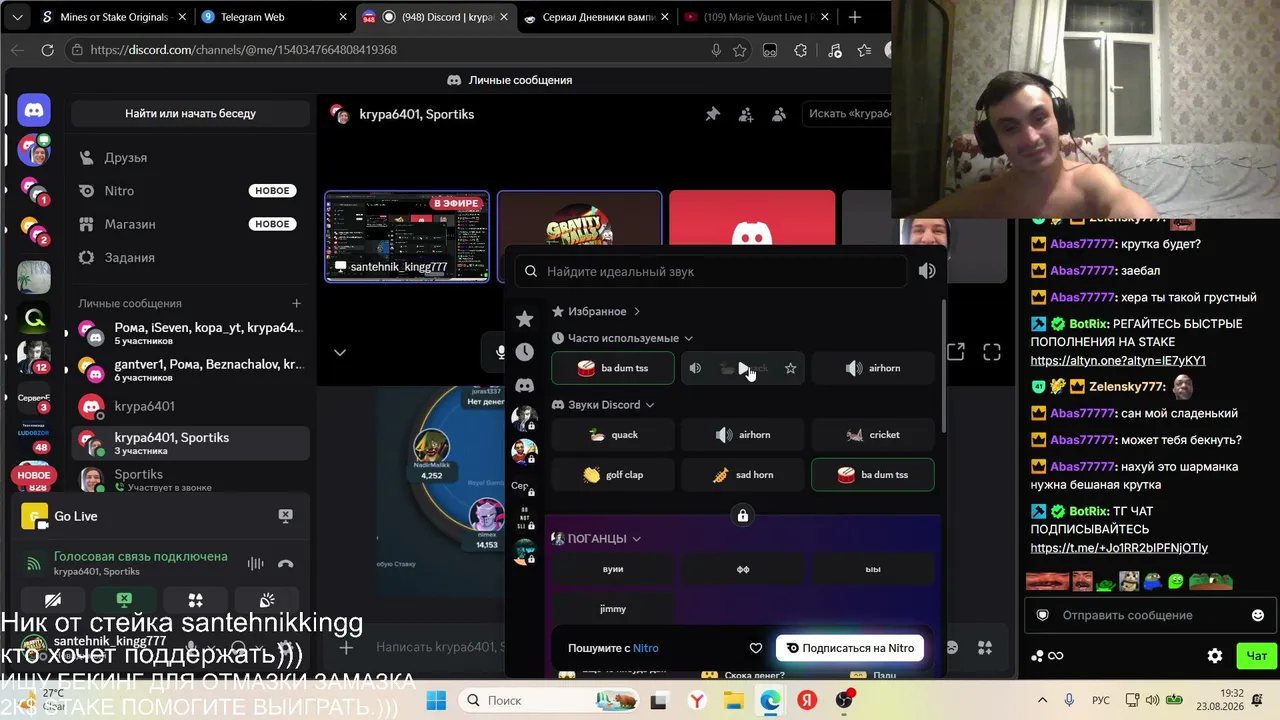Toggle noise suppression next to disconnect
Viewport: 1280px width, 720px height.
coord(256,564)
